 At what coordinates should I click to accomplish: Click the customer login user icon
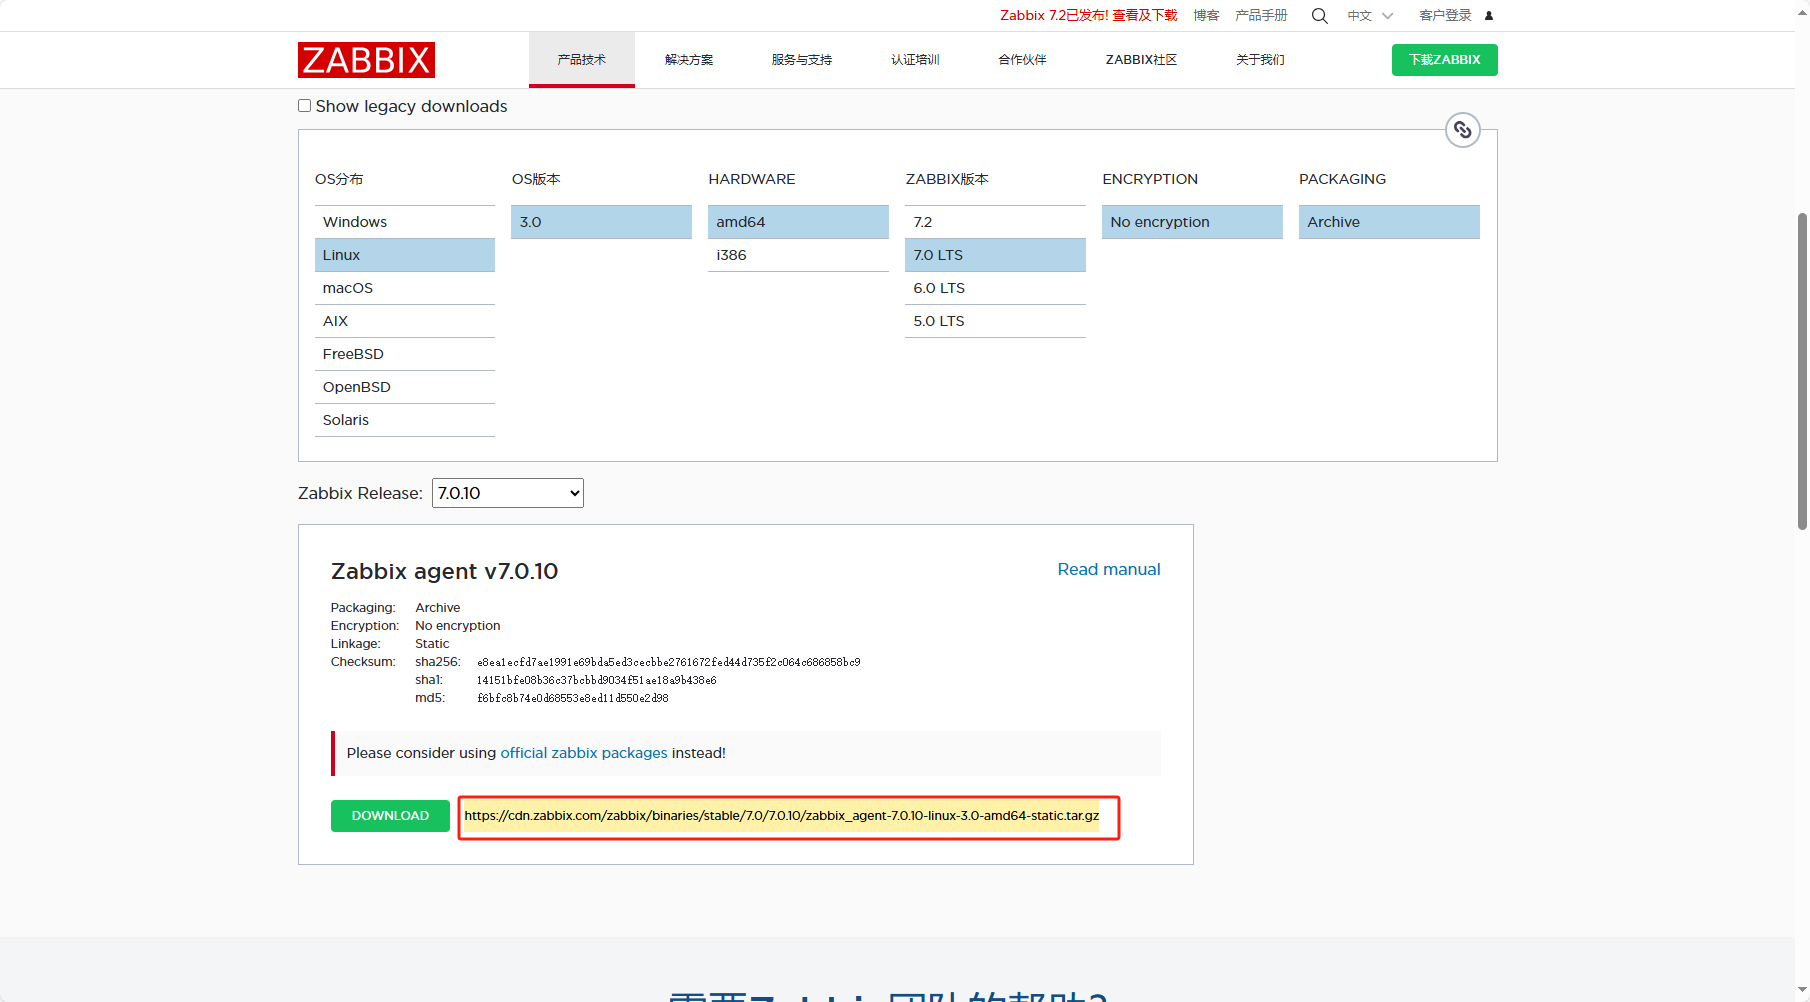pos(1489,16)
